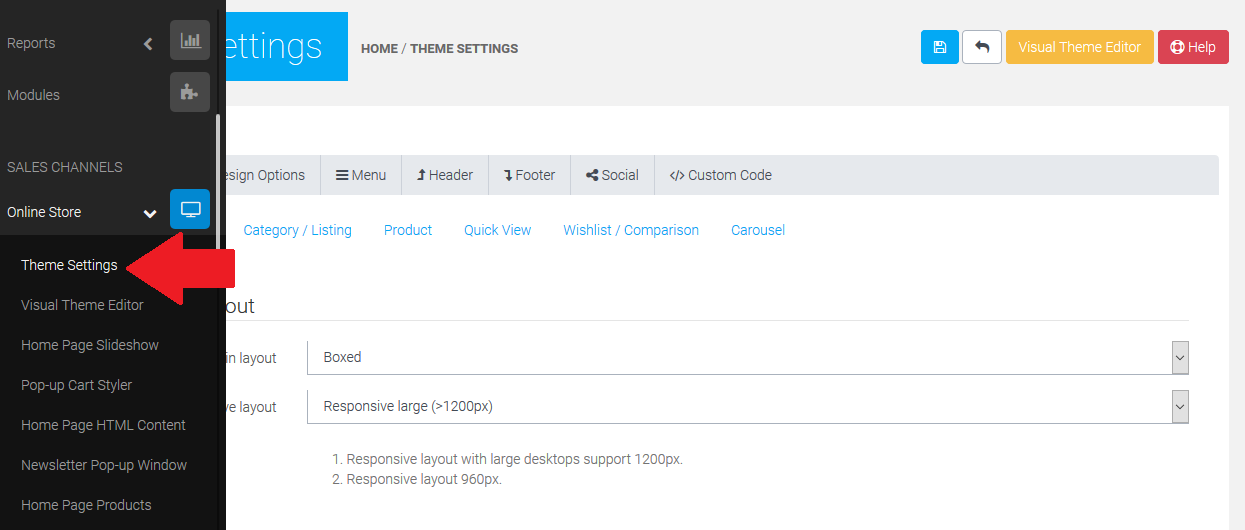The width and height of the screenshot is (1245, 530).
Task: Select the Social tab
Action: [x=612, y=175]
